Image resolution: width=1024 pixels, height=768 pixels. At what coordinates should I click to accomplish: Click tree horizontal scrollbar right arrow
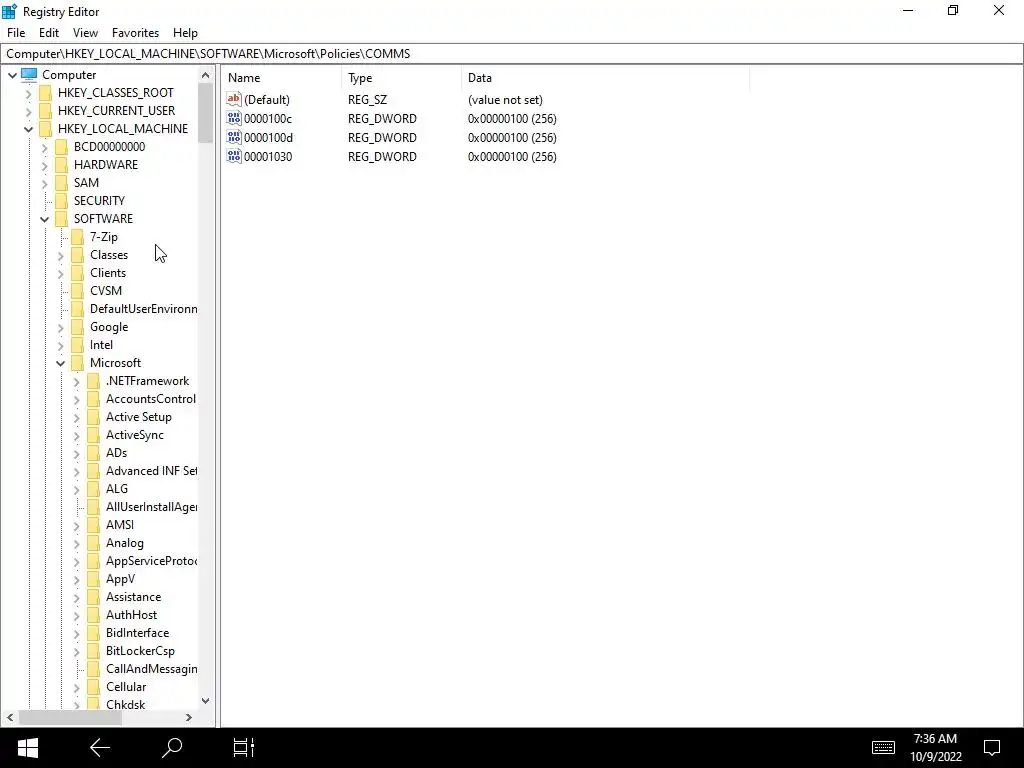pyautogui.click(x=189, y=718)
